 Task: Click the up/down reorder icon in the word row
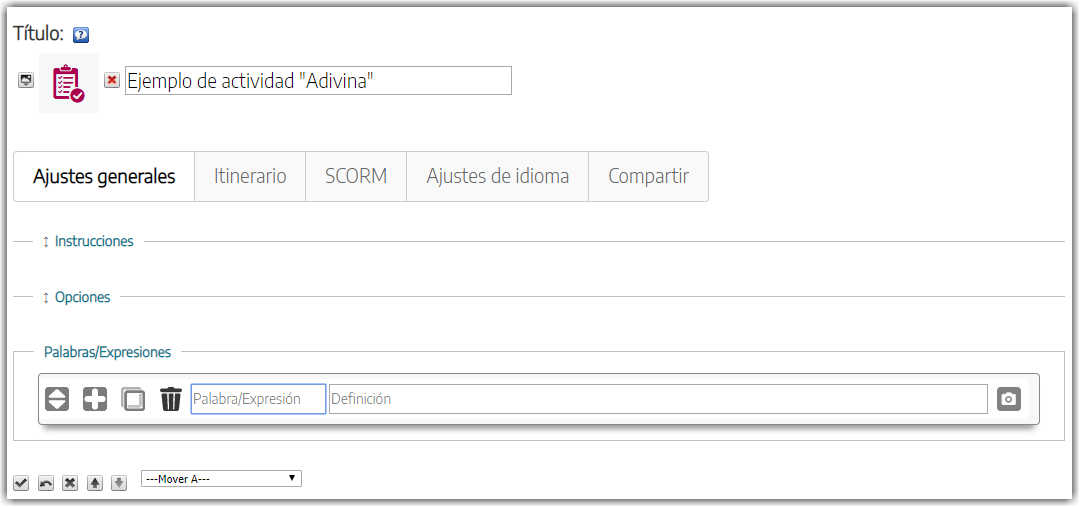point(57,399)
